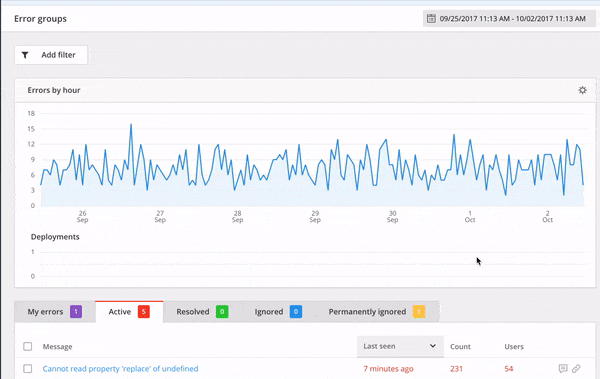Click the calendar icon in date range
The width and height of the screenshot is (600, 379).
(431, 18)
